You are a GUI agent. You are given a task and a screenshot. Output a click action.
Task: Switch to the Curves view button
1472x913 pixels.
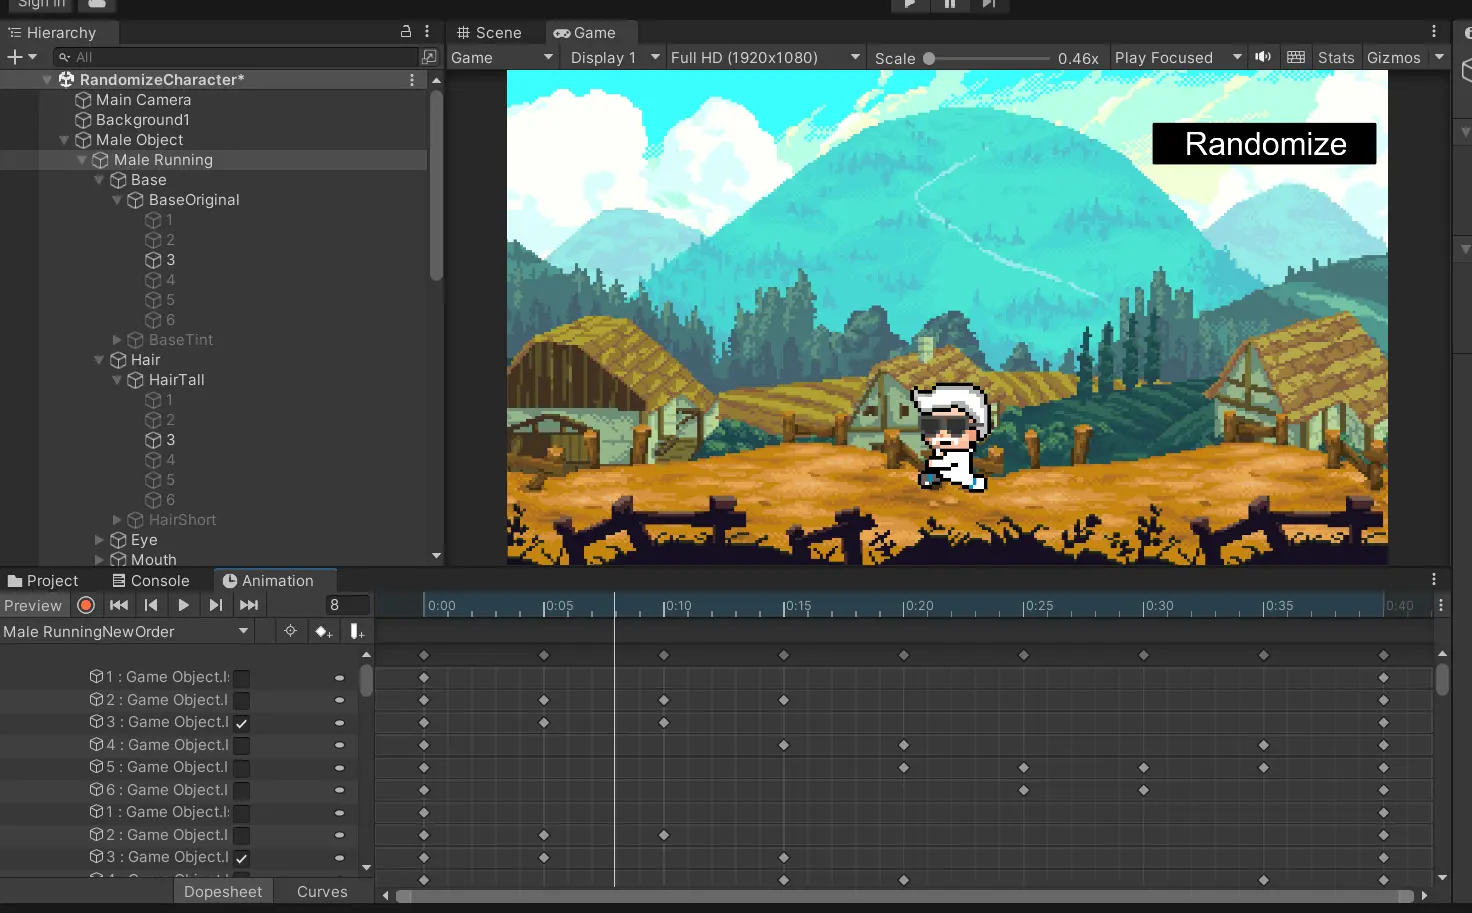point(322,892)
